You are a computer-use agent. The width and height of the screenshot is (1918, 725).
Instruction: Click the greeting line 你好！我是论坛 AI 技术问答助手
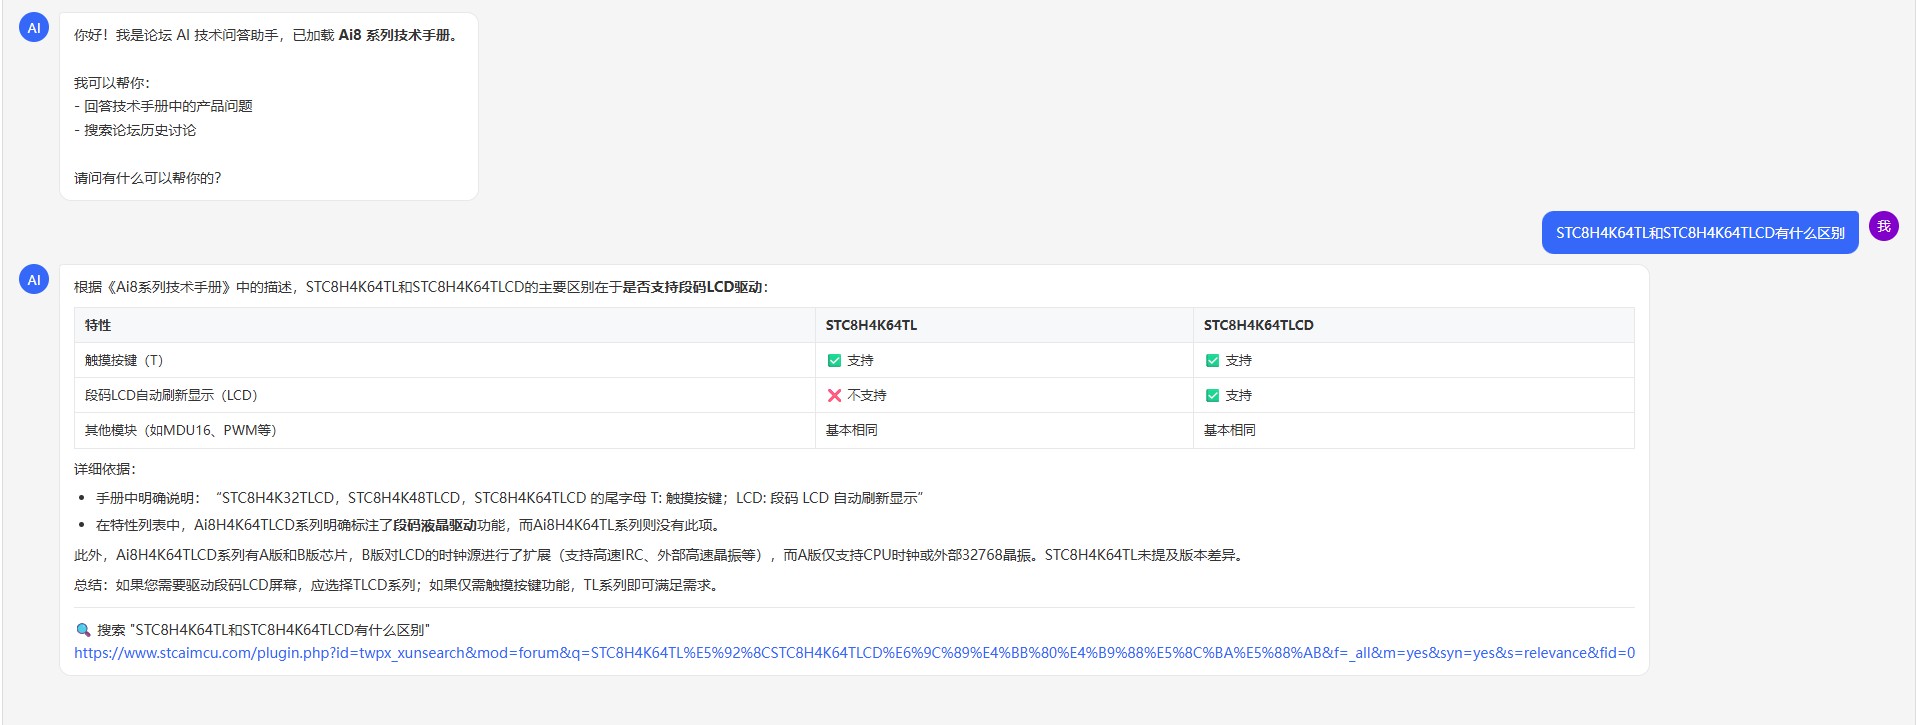pos(268,35)
